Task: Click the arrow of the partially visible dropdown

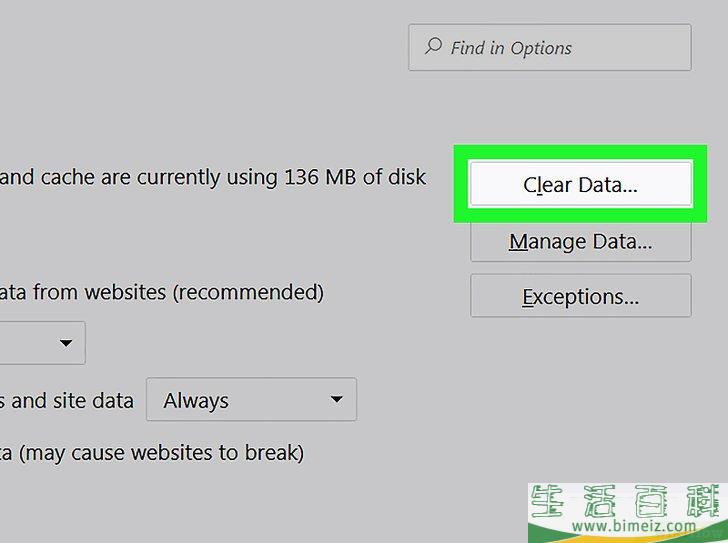Action: pos(66,343)
